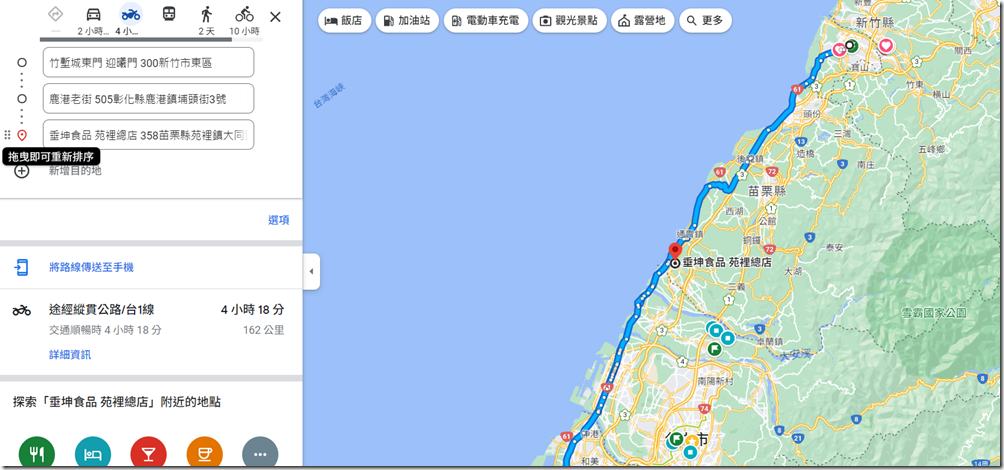1004x470 pixels.
Task: Click the red destination pin icon in list
Action: point(22,135)
